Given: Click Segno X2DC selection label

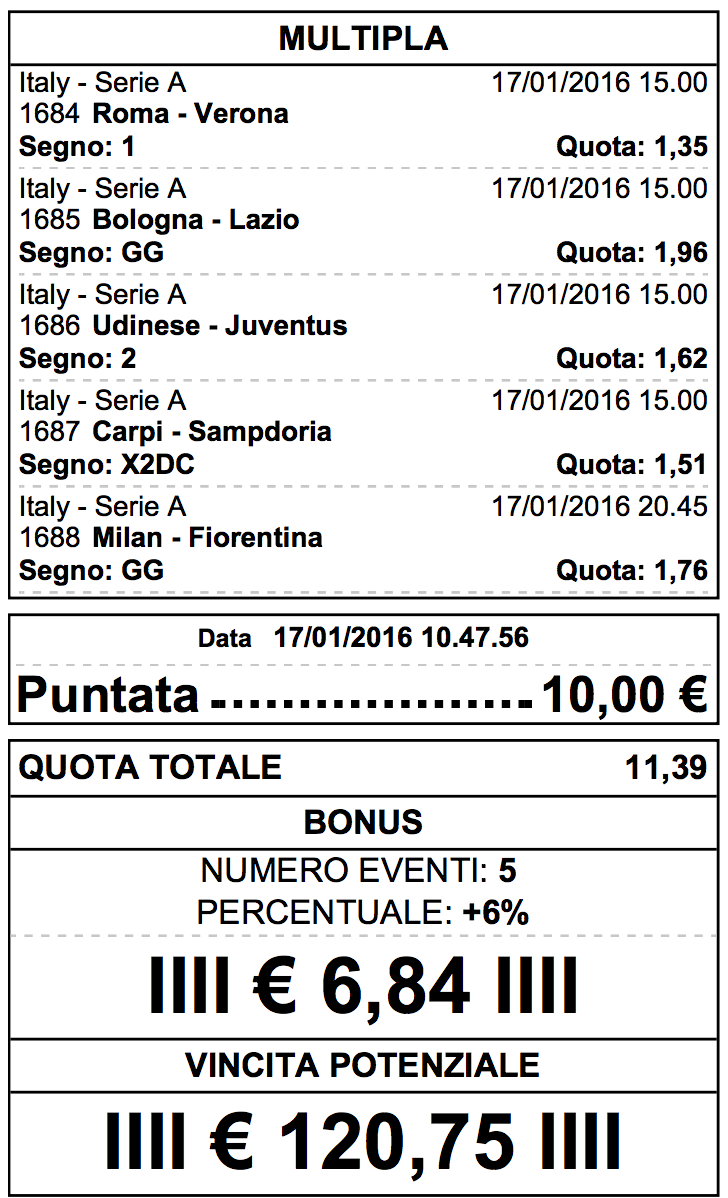Looking at the screenshot, I should pyautogui.click(x=107, y=465).
